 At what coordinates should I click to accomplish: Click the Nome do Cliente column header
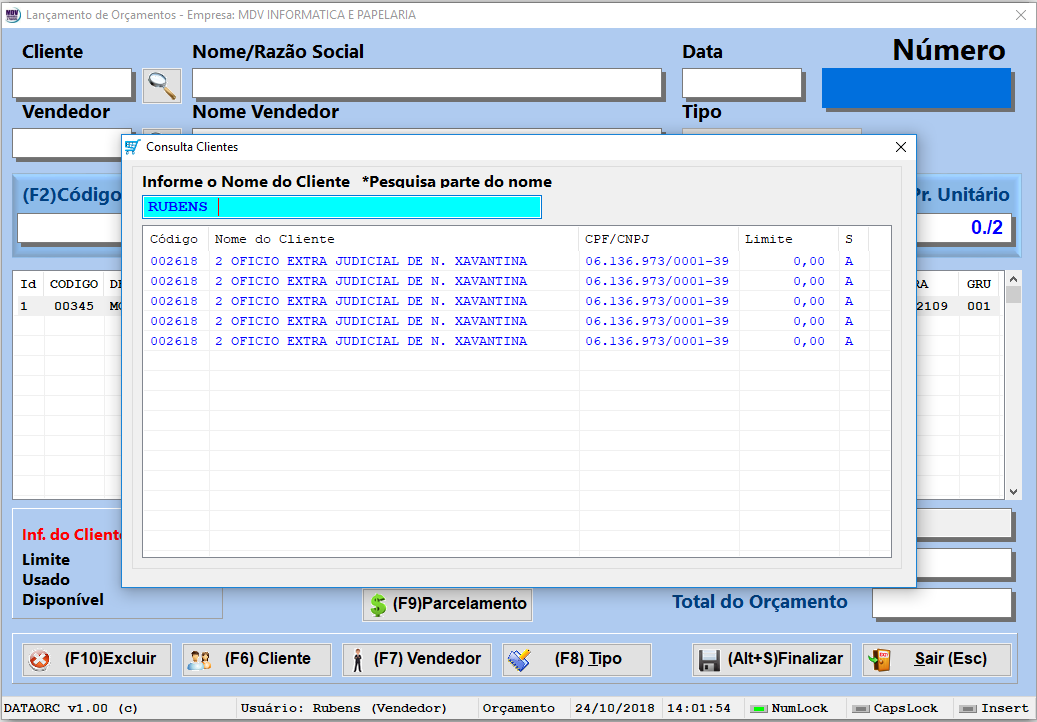pyautogui.click(x=393, y=239)
